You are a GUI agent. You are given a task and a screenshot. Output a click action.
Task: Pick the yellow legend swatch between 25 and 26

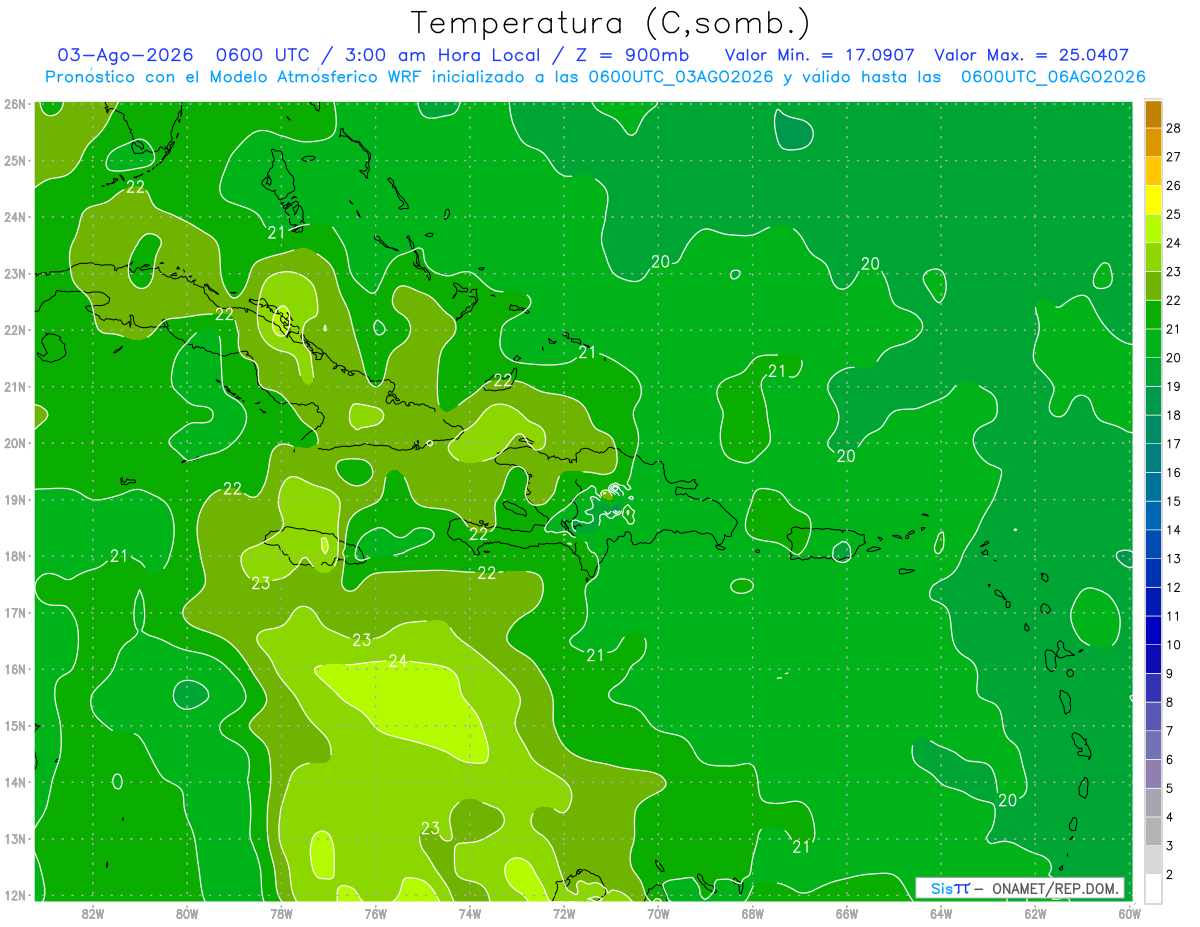point(1154,200)
